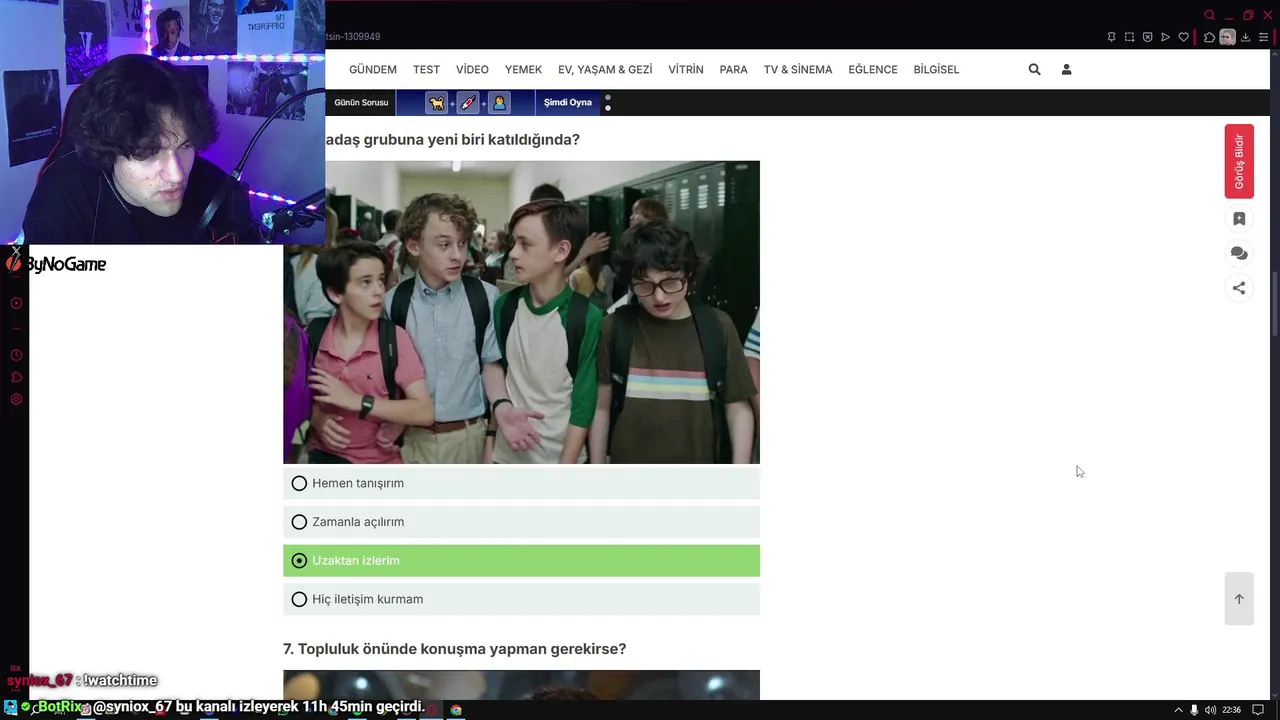Image resolution: width=1280 pixels, height=720 pixels.
Task: Open the extensions cube icon
Action: [x=1209, y=37]
